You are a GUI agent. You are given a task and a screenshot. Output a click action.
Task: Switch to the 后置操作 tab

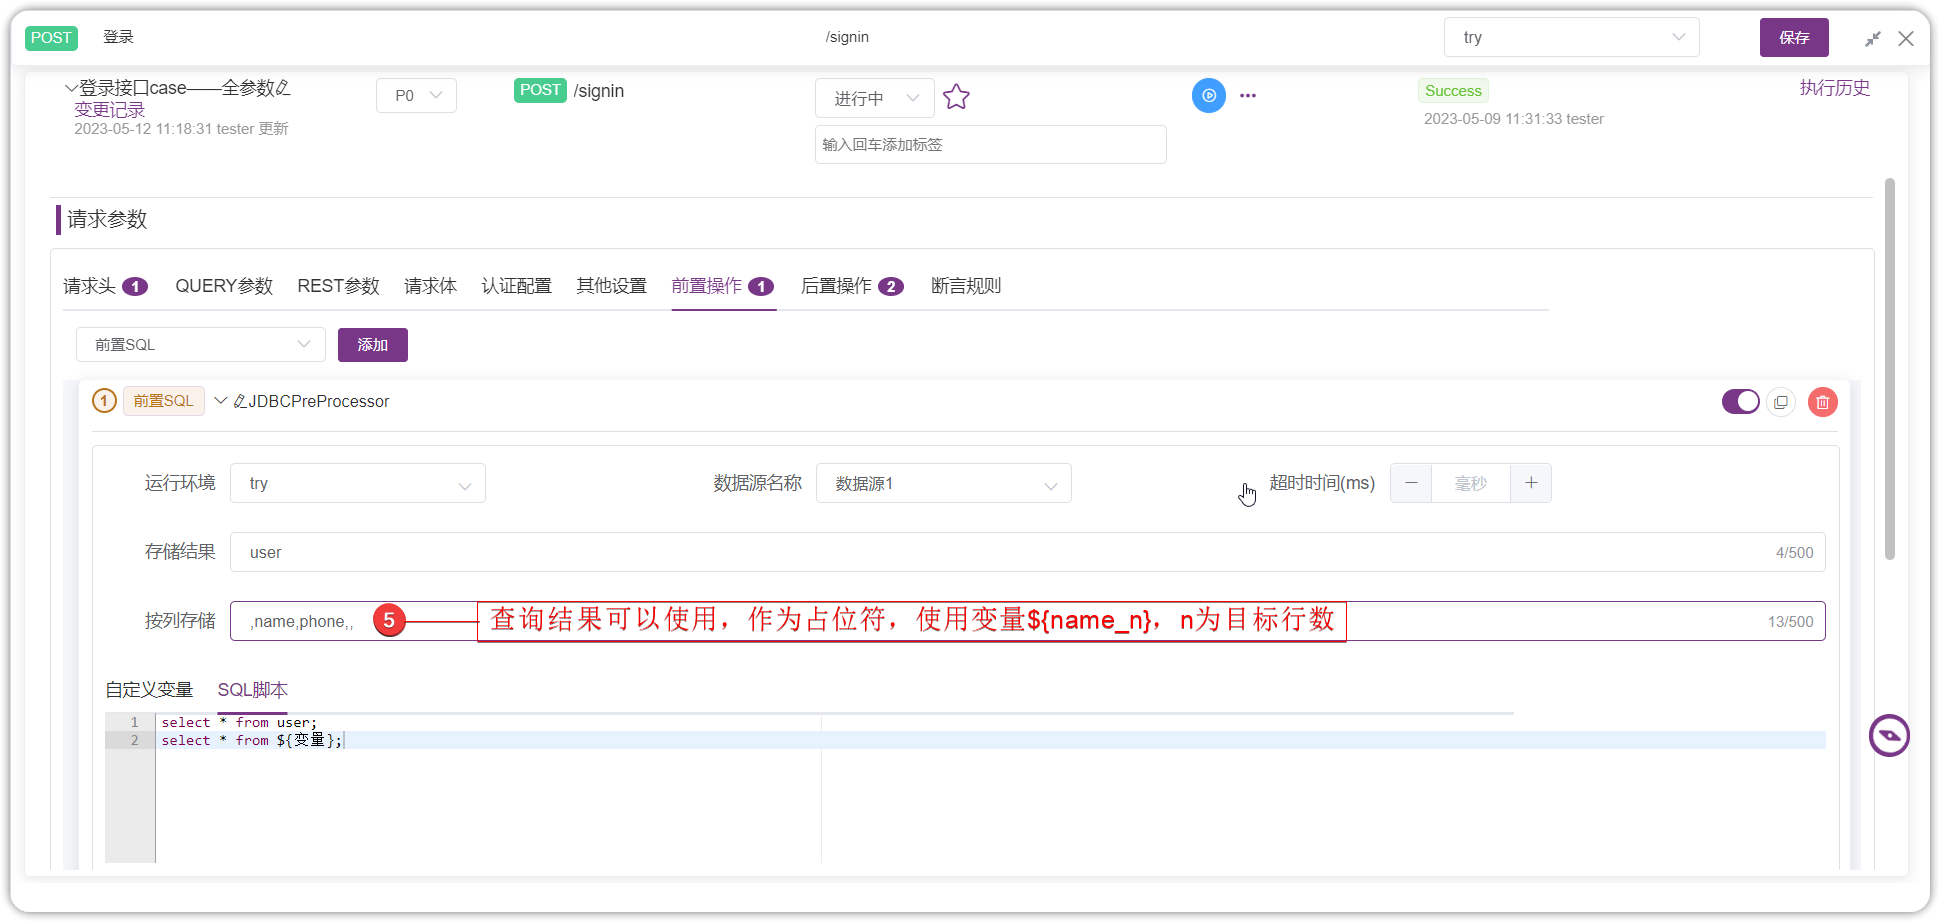coord(852,286)
